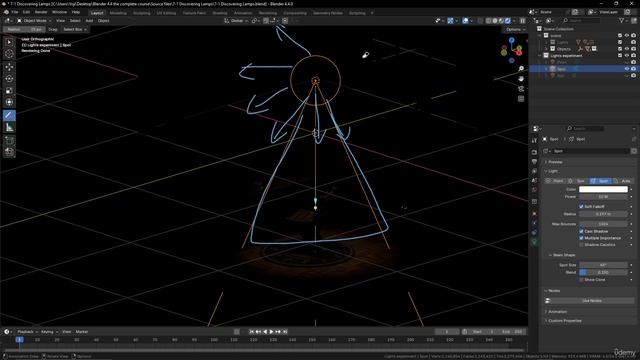Viewport: 640px width, 360px height.
Task: Toggle camera view icon in viewport
Action: tap(521, 89)
